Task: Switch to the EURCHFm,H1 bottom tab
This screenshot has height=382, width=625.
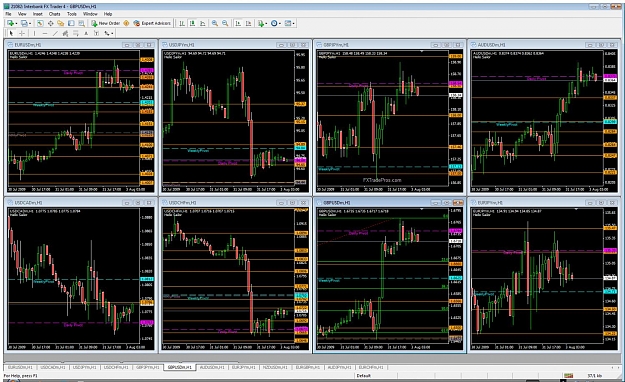Action: coord(371,367)
